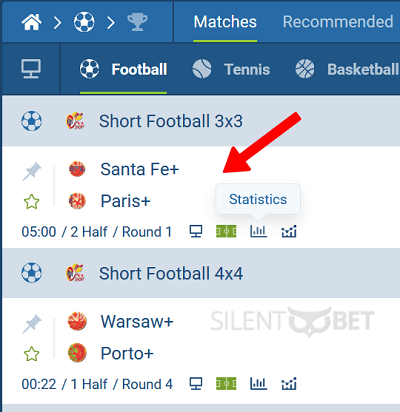Image resolution: width=400 pixels, height=412 pixels.
Task: Show pitch view for Santa Fe+ vs Paris+
Action: [x=226, y=231]
